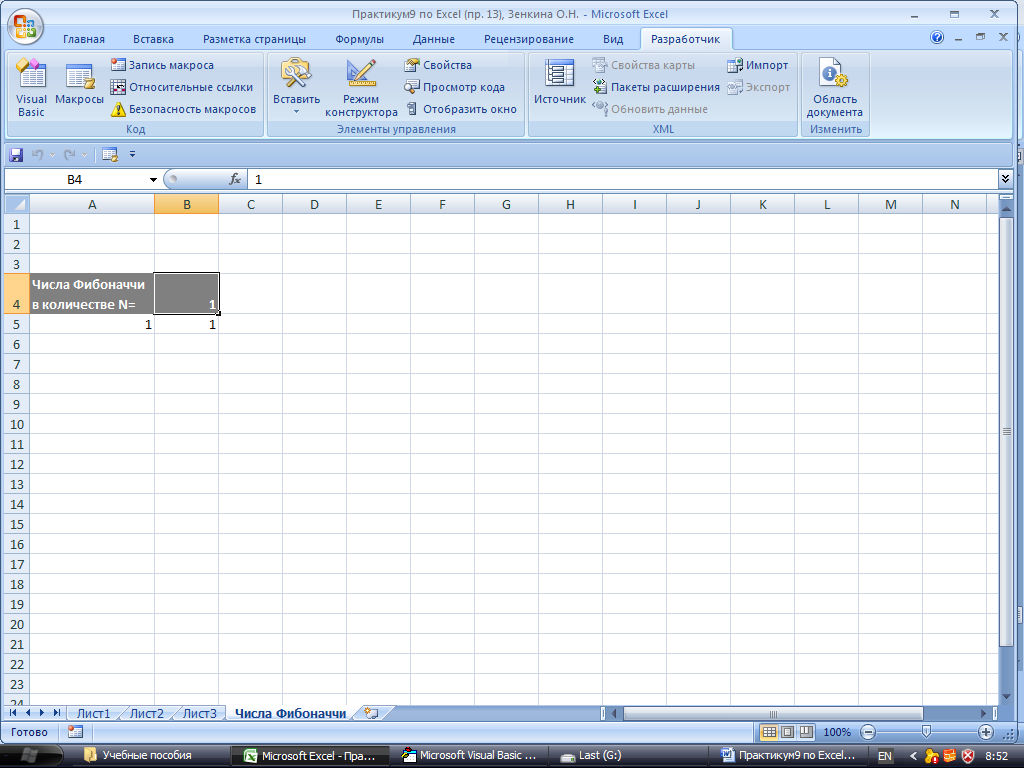
Task: Select all cells corner button
Action: tap(16, 204)
